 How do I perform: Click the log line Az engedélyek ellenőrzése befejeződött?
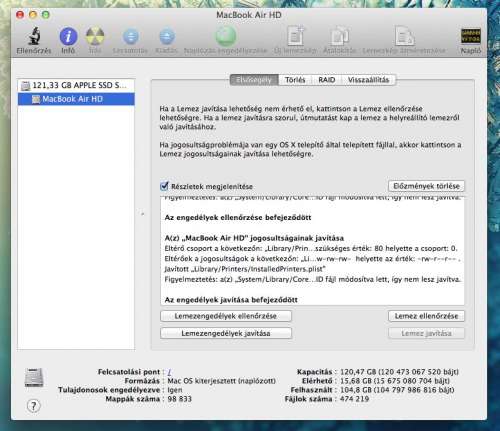(x=238, y=218)
